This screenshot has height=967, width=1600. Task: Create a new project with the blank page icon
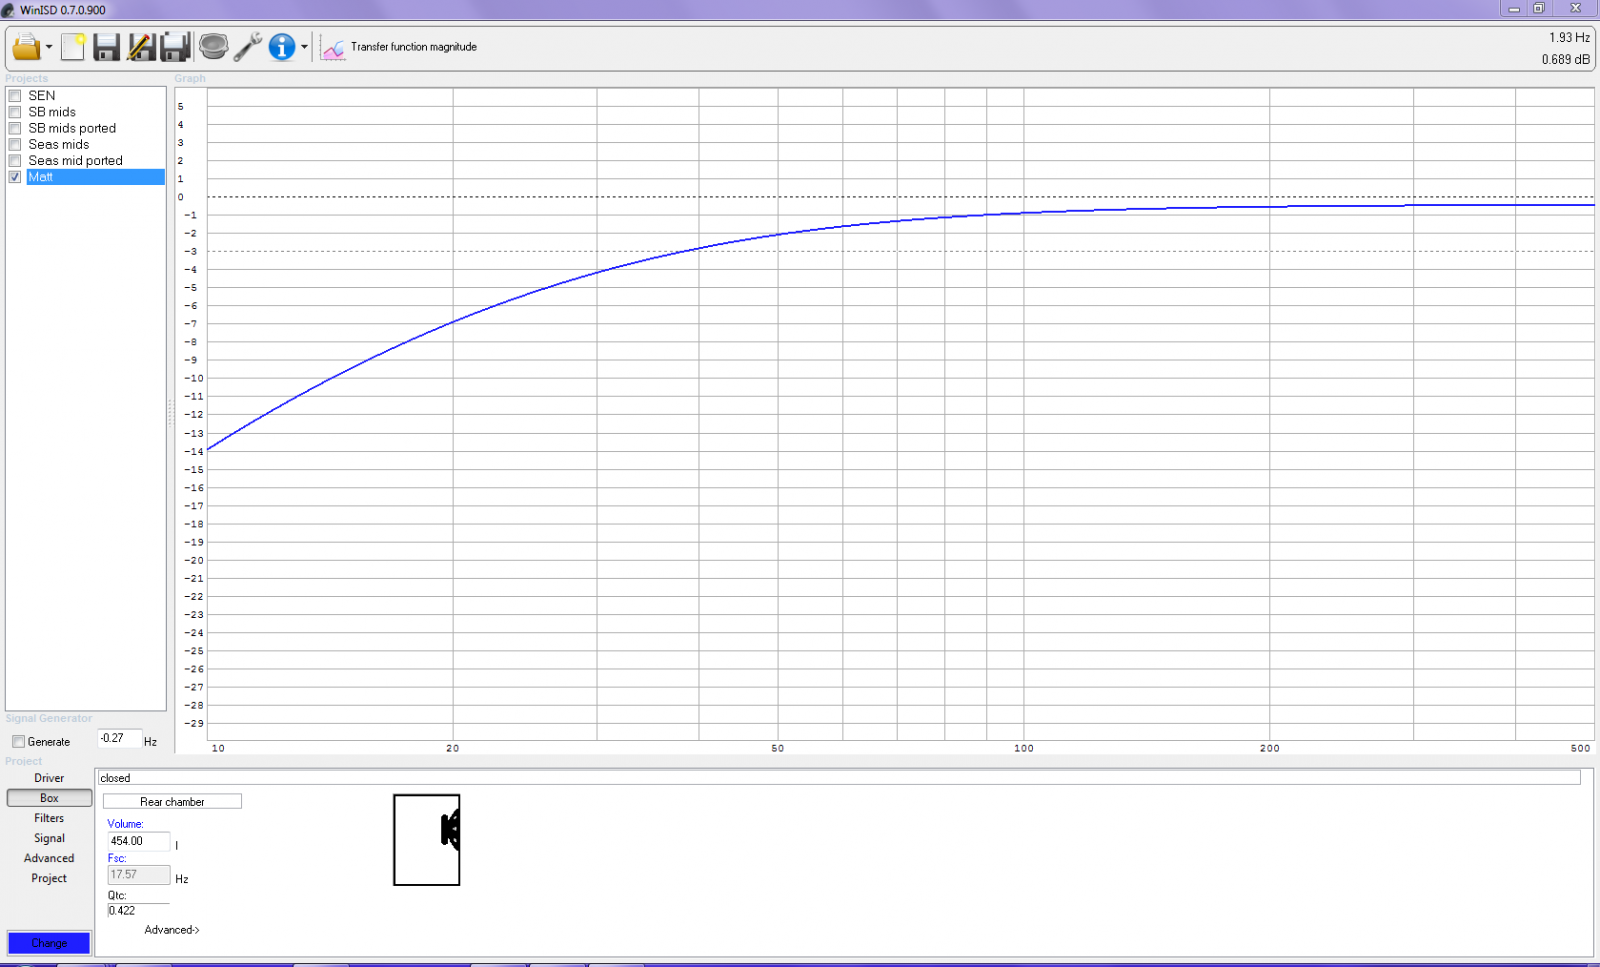[x=73, y=47]
